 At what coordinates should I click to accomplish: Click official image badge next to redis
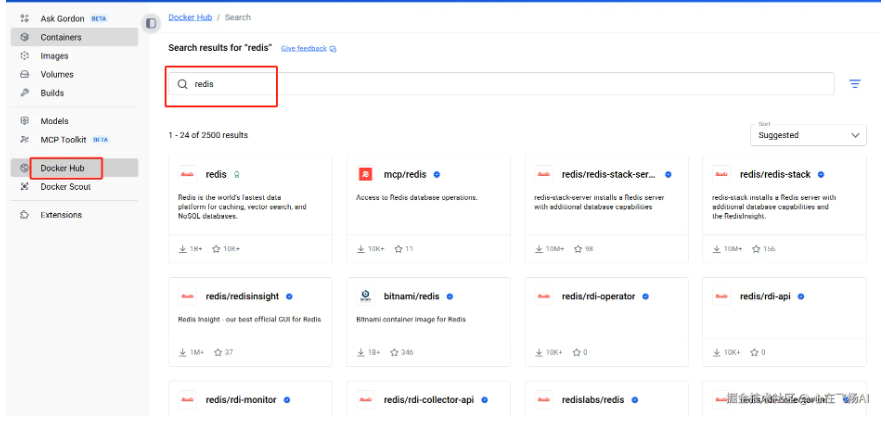pos(236,175)
